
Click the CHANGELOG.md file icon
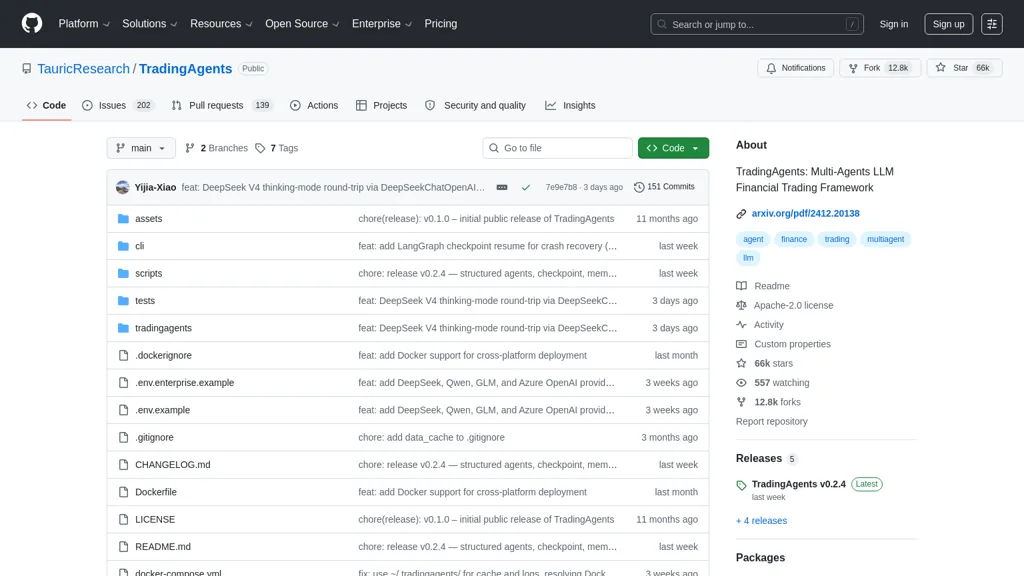(123, 465)
